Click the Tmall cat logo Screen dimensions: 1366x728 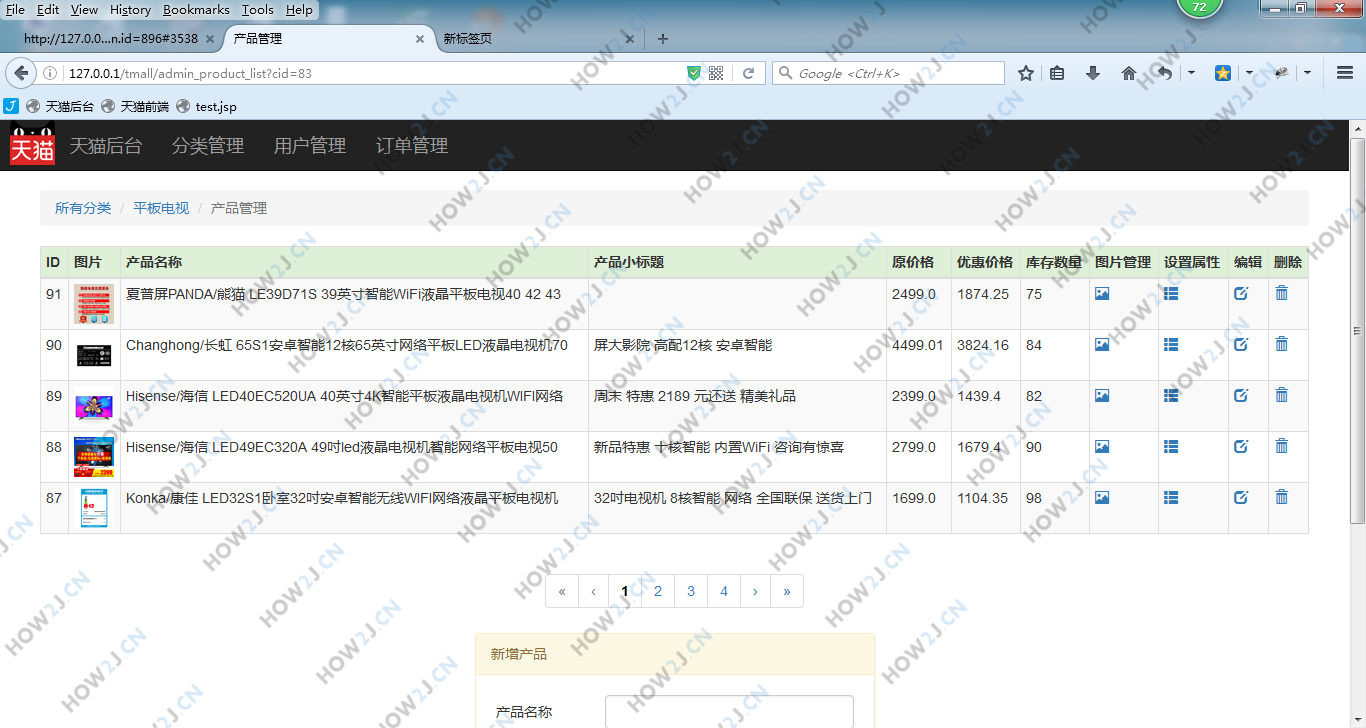32,145
